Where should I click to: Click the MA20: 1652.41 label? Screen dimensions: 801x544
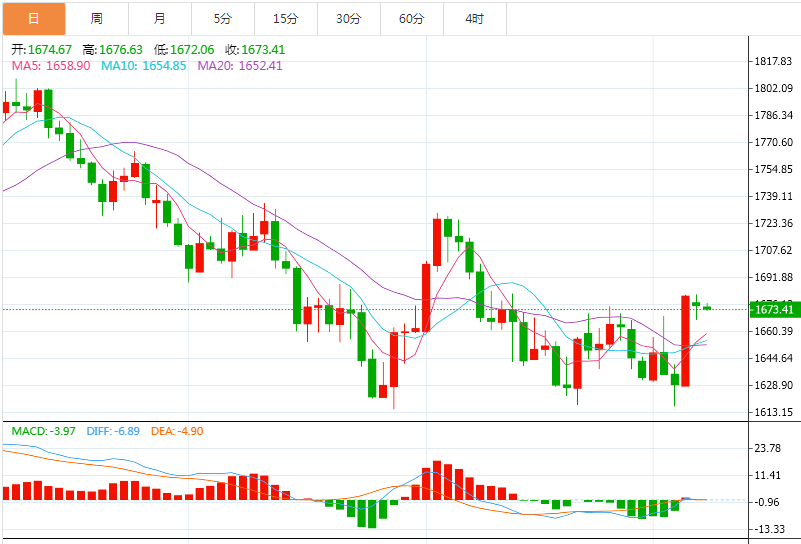[240, 66]
